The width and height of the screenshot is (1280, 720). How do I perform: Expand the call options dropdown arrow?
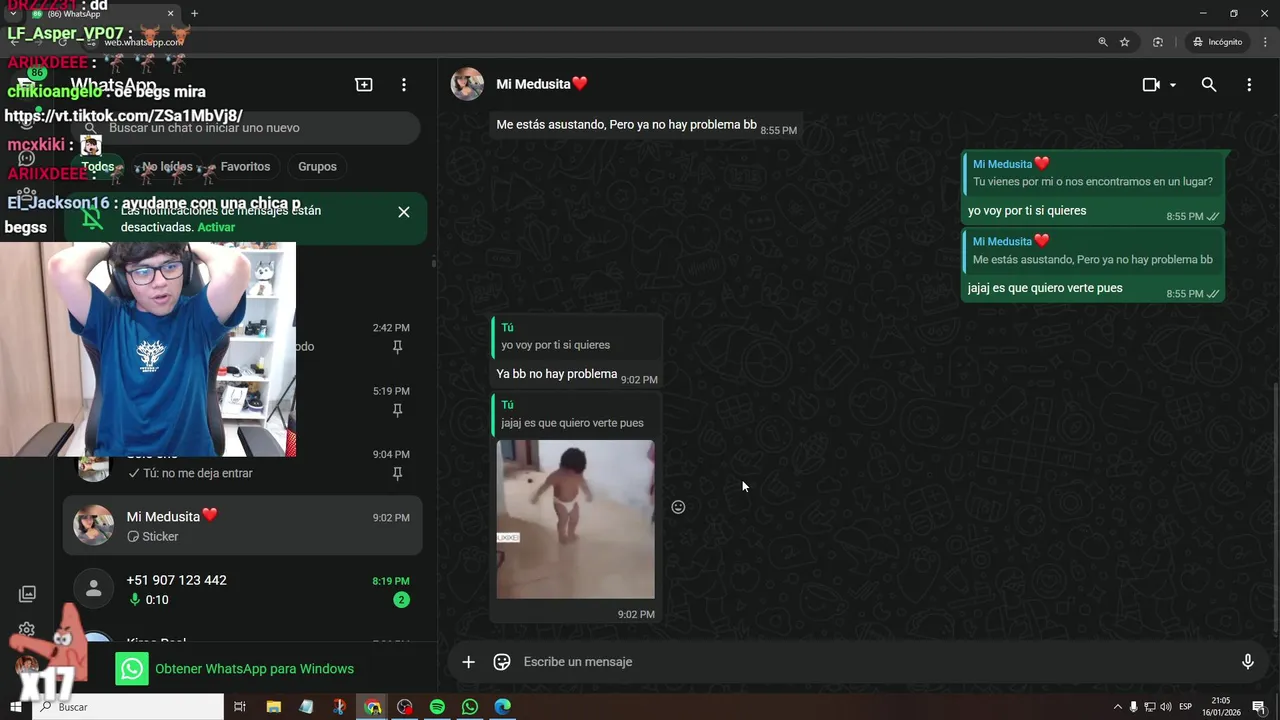(1173, 85)
